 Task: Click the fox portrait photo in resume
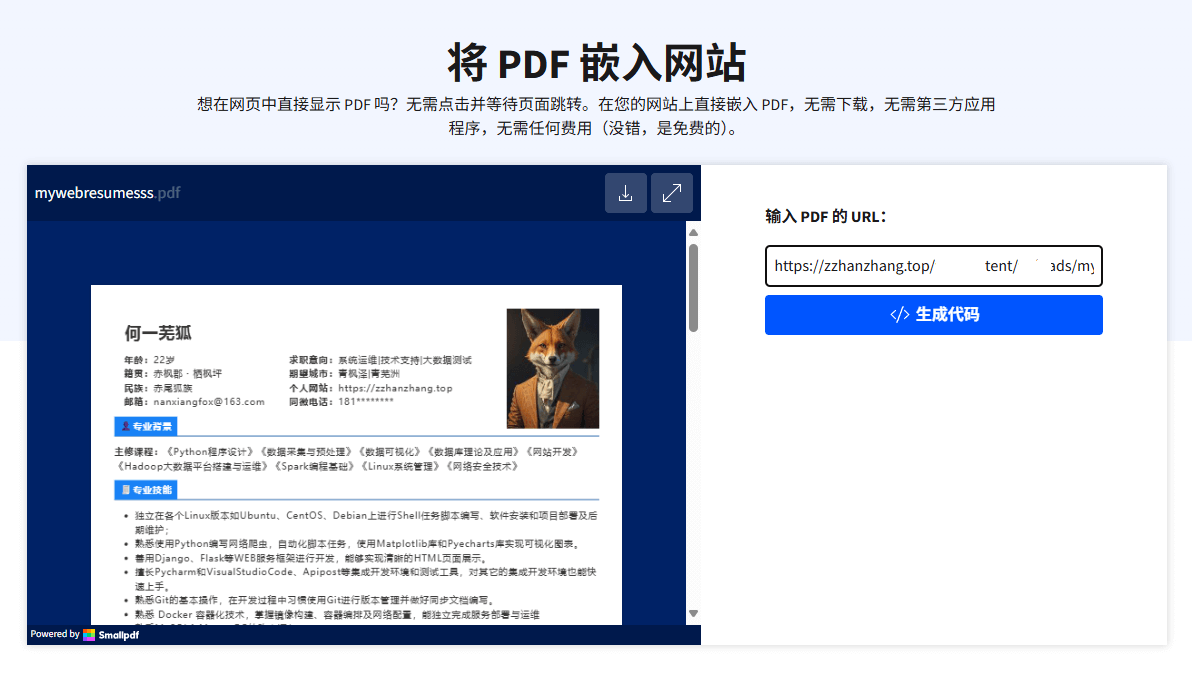[552, 367]
